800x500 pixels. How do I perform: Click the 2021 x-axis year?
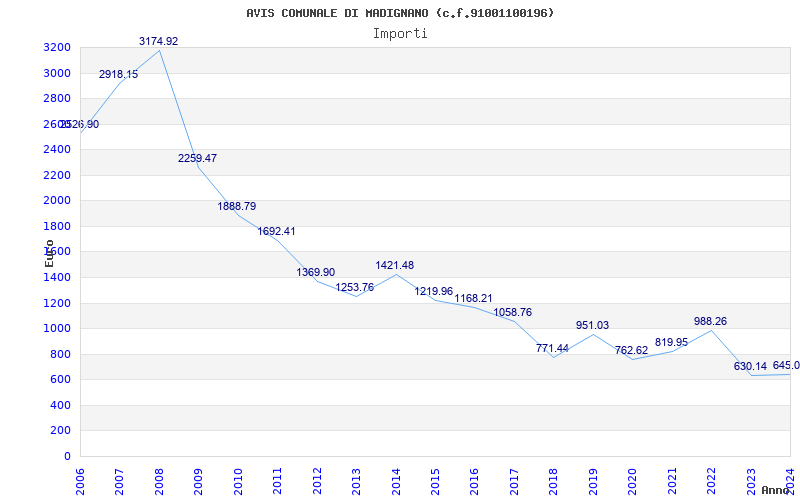[672, 482]
